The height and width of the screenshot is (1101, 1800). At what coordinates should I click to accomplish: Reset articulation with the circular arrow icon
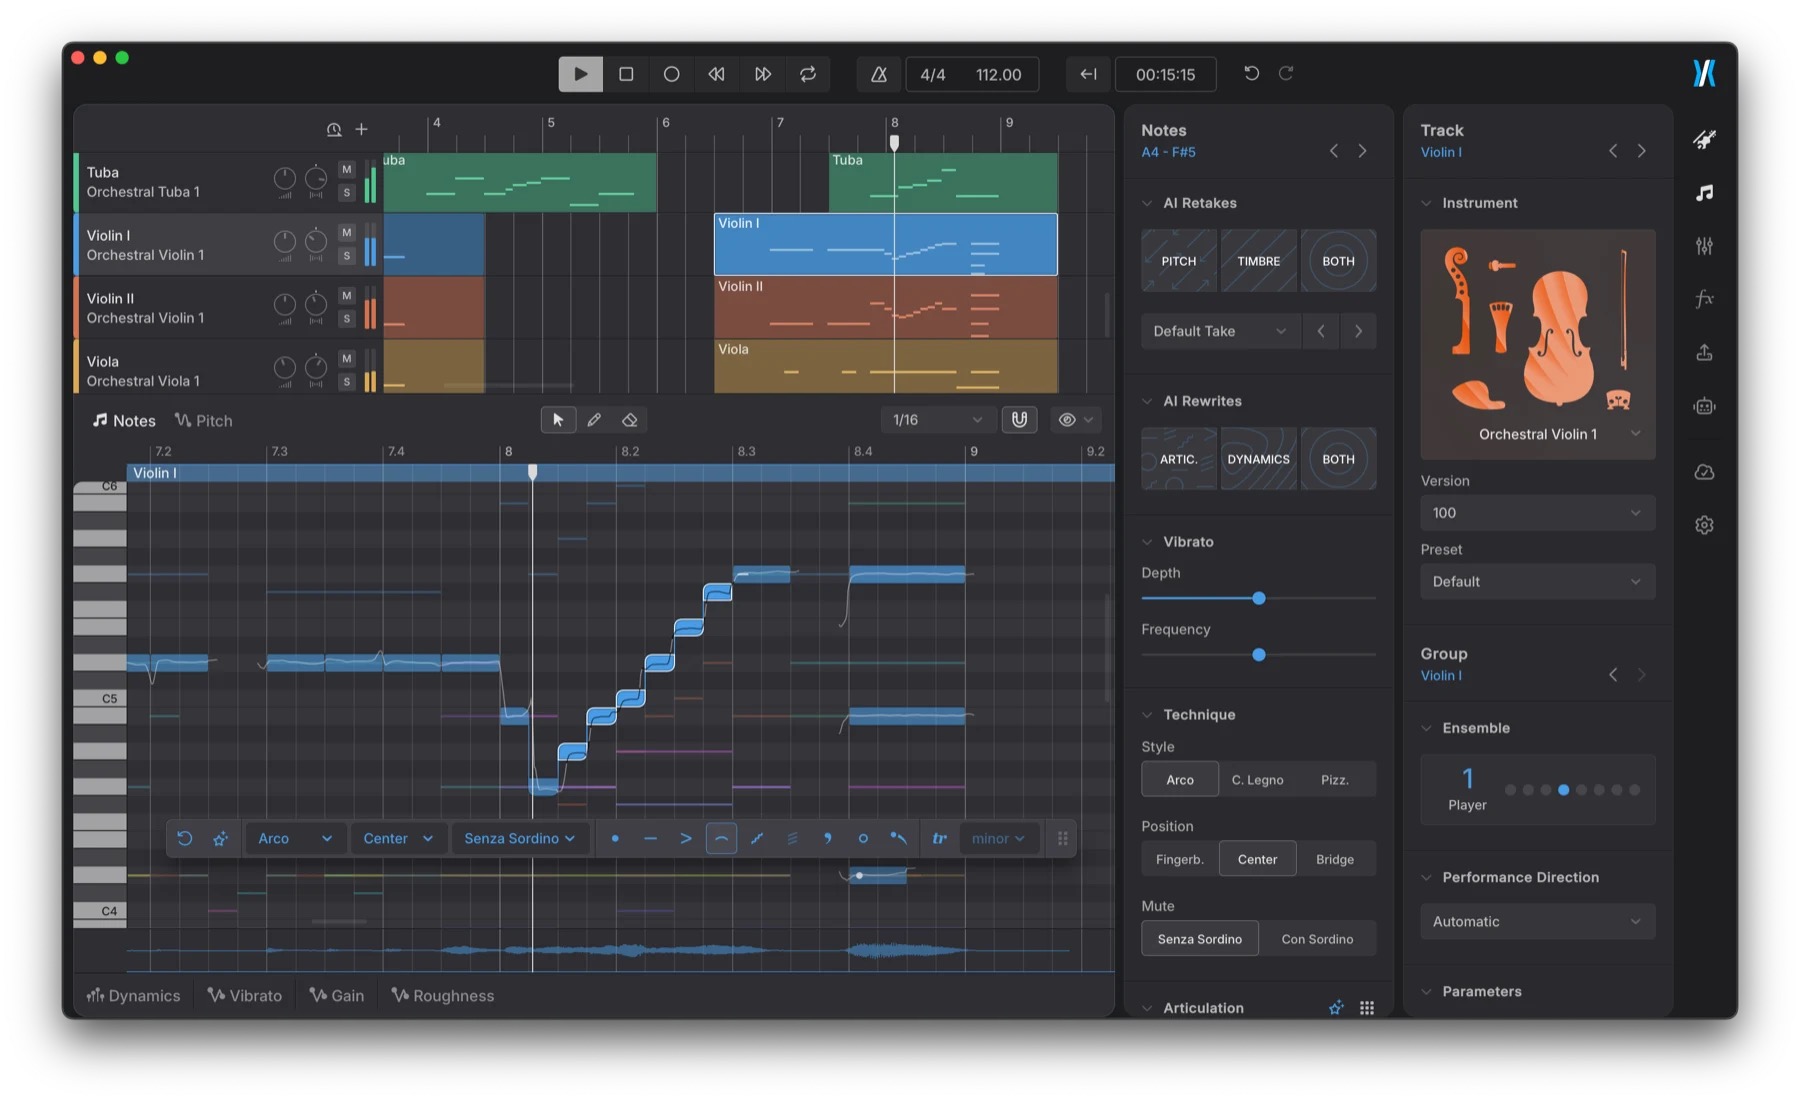click(185, 839)
